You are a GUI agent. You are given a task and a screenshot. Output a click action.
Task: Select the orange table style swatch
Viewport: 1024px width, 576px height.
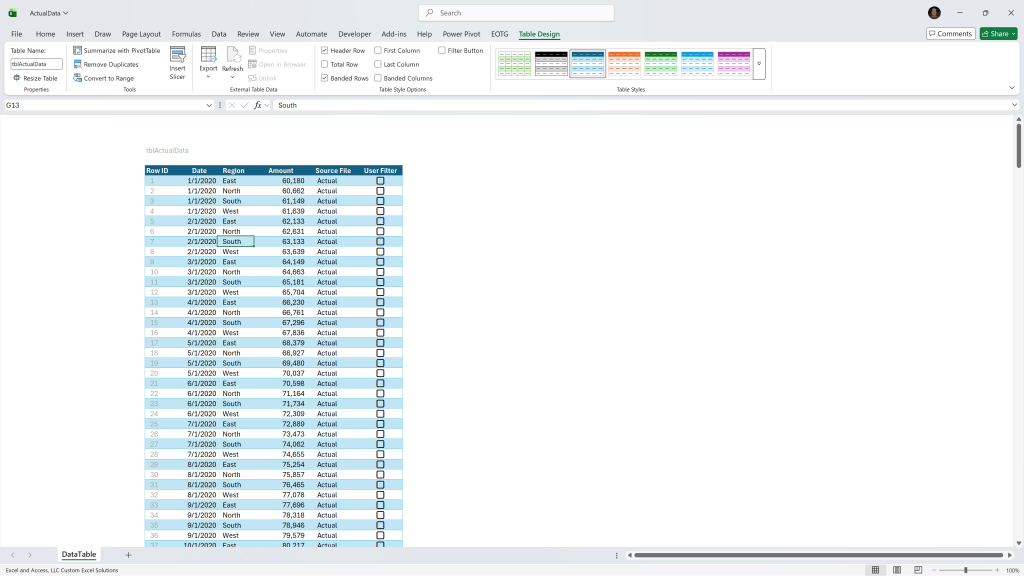624,63
